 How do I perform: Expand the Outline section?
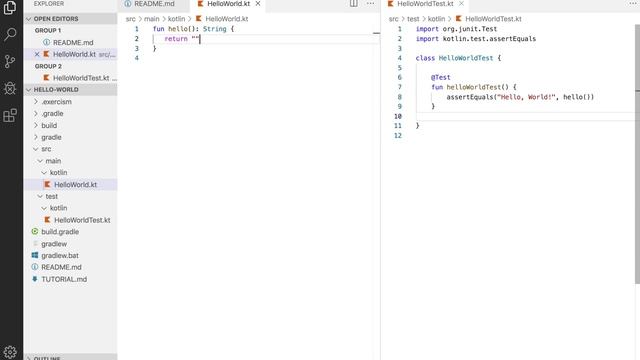click(71, 357)
